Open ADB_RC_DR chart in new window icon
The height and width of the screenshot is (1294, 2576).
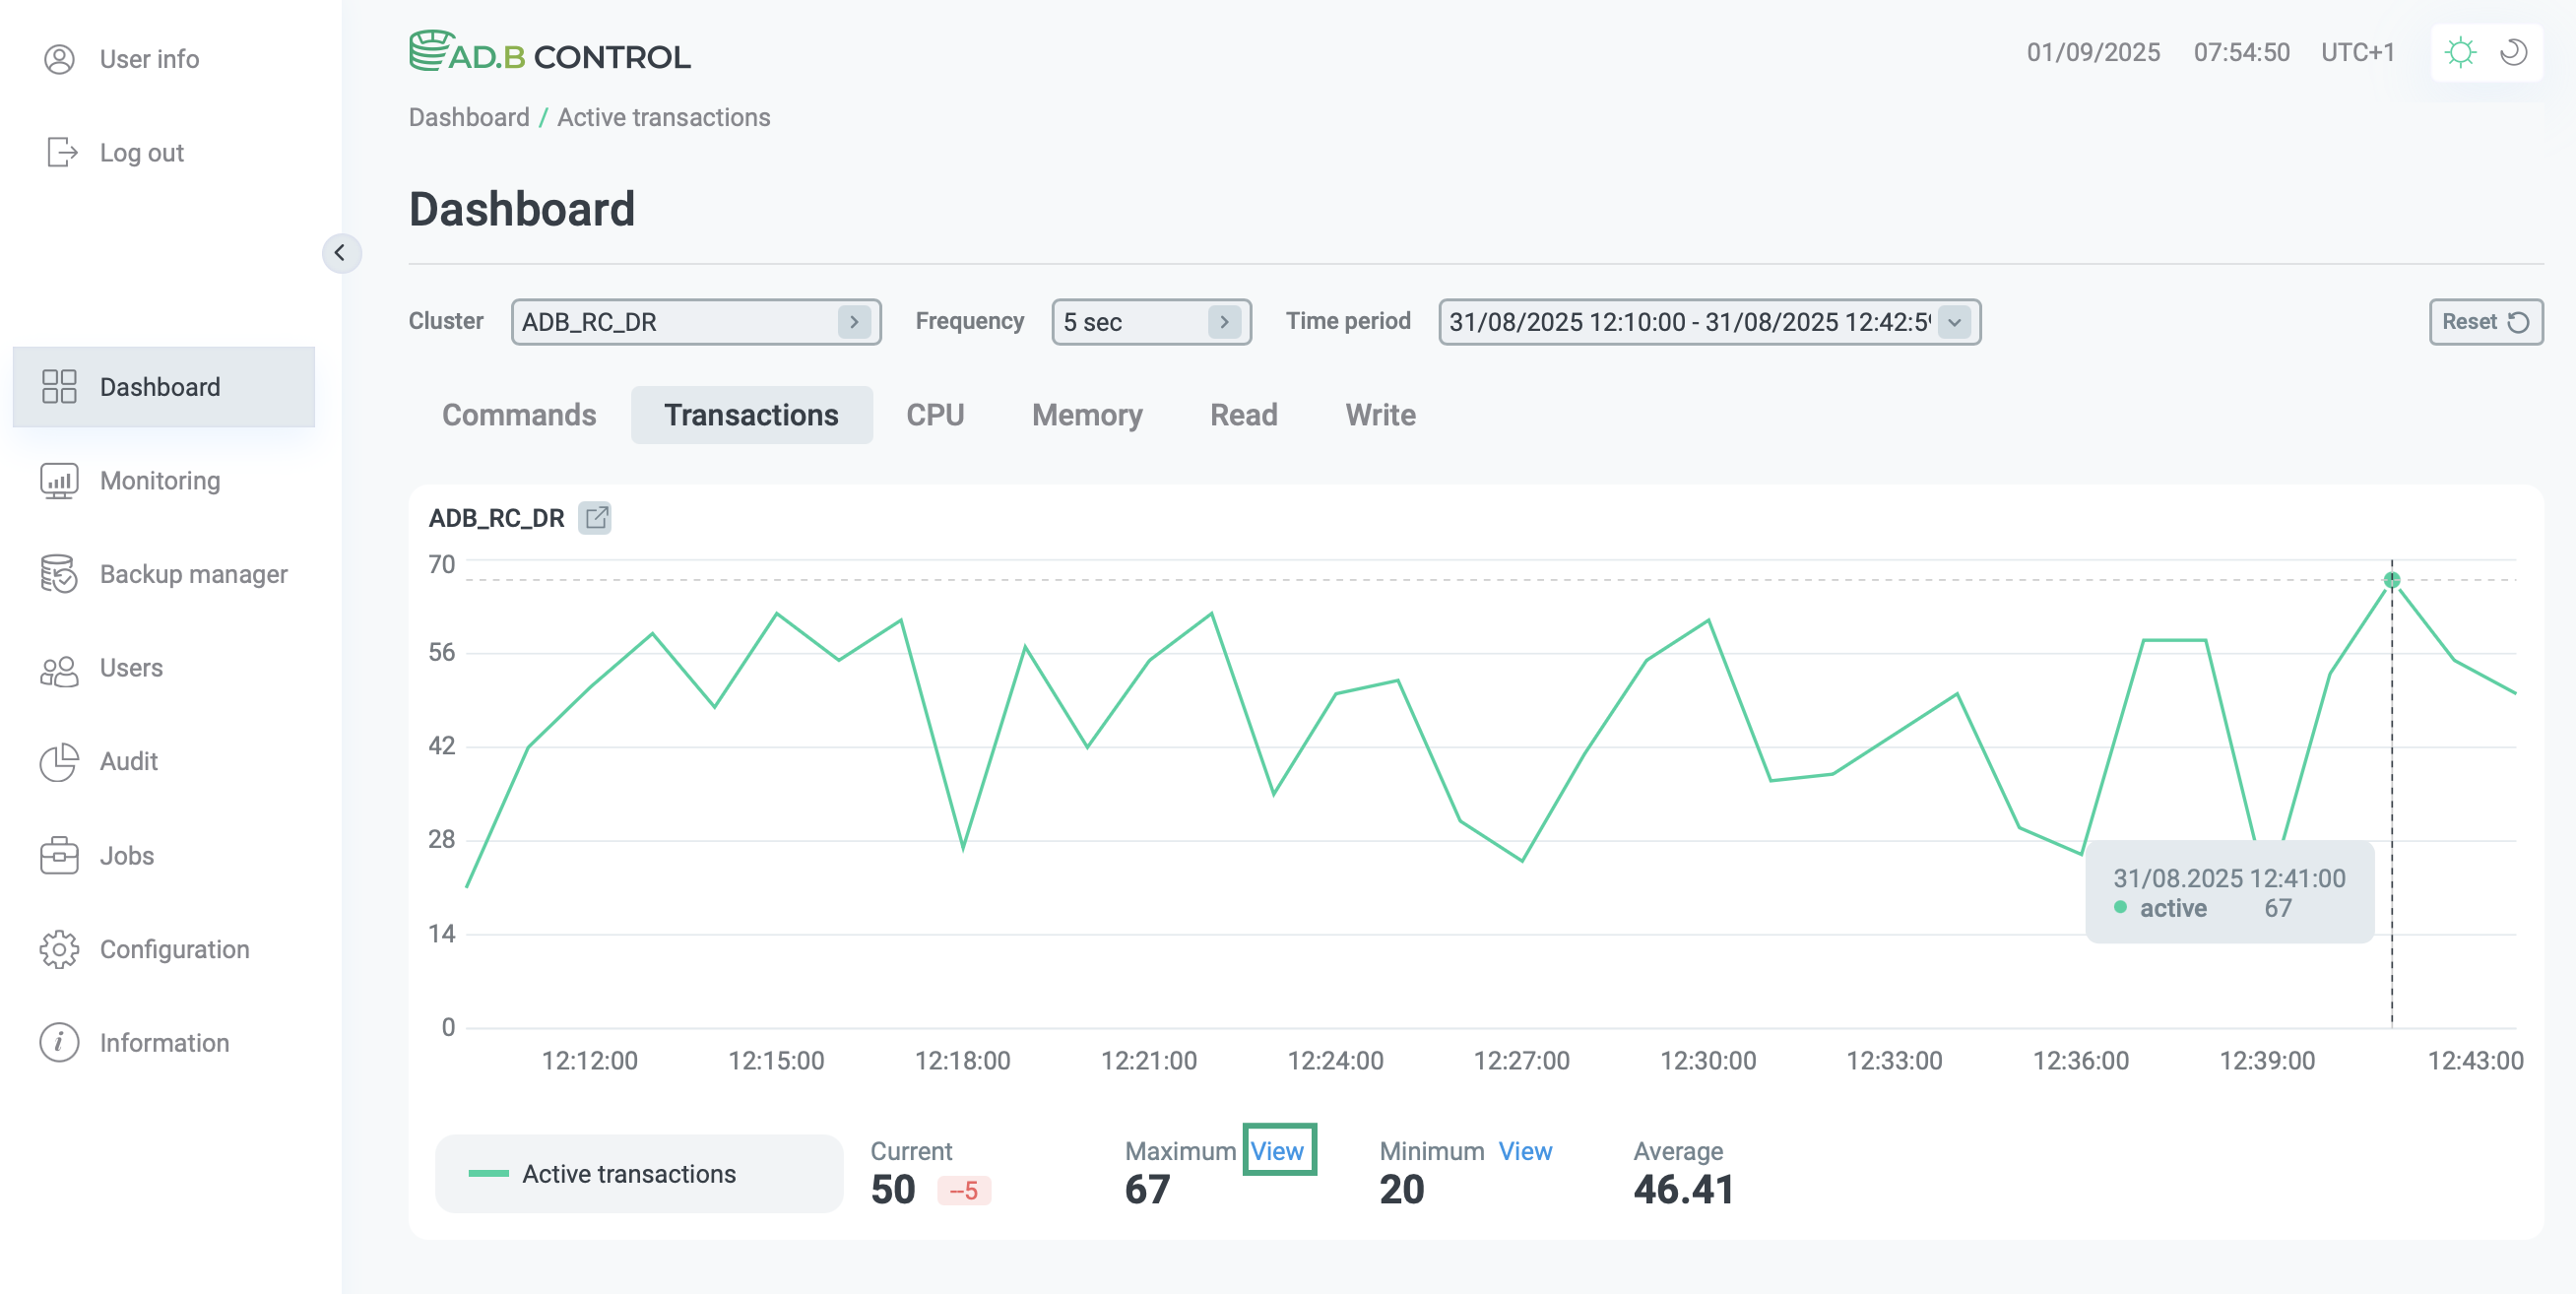coord(596,518)
